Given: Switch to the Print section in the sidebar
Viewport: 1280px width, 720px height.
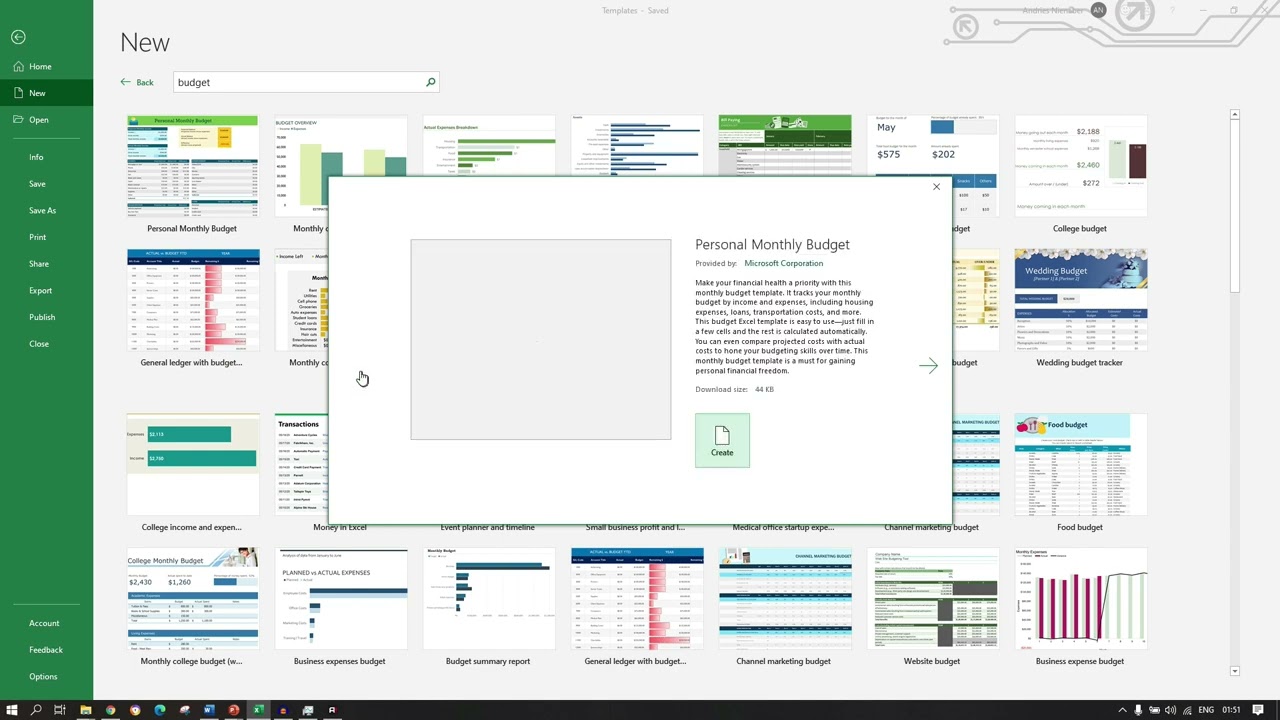Looking at the screenshot, I should [37, 237].
